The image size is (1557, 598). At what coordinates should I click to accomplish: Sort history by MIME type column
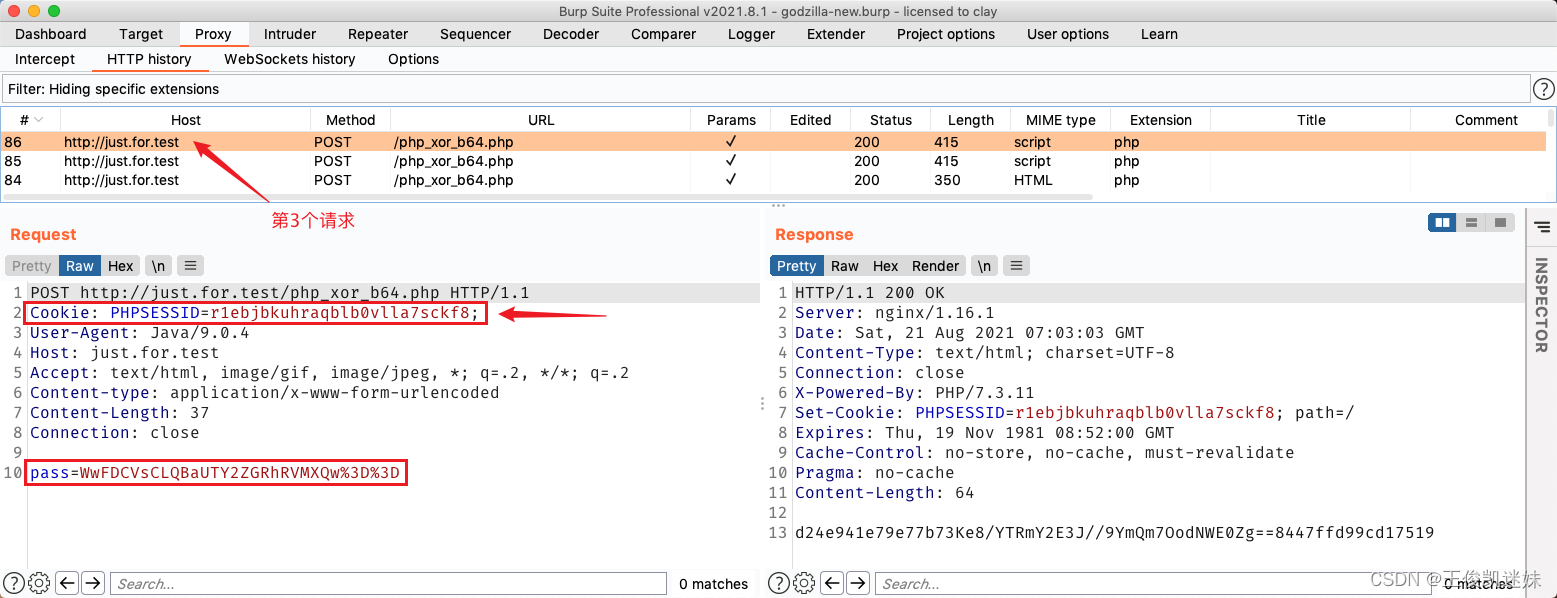tap(1061, 120)
